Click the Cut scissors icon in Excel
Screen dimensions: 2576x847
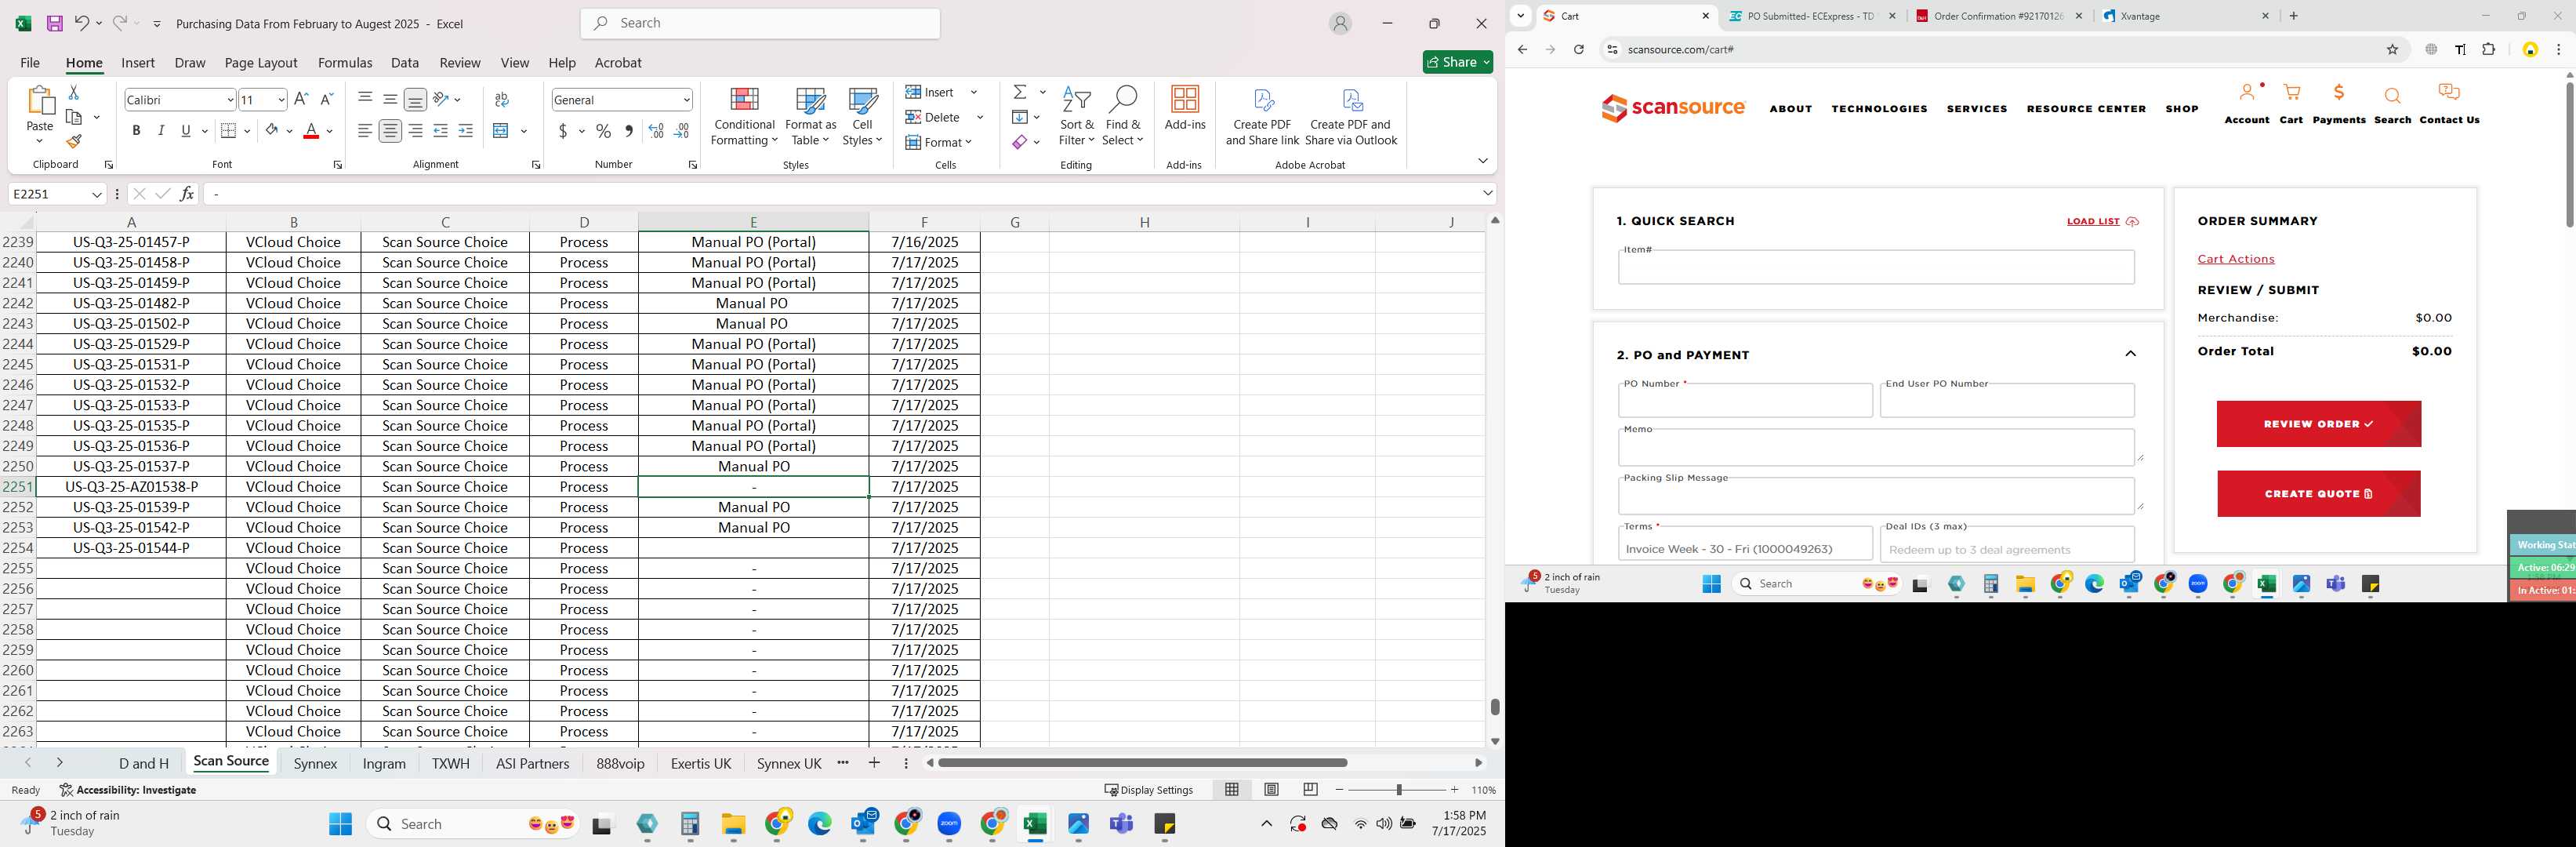73,92
